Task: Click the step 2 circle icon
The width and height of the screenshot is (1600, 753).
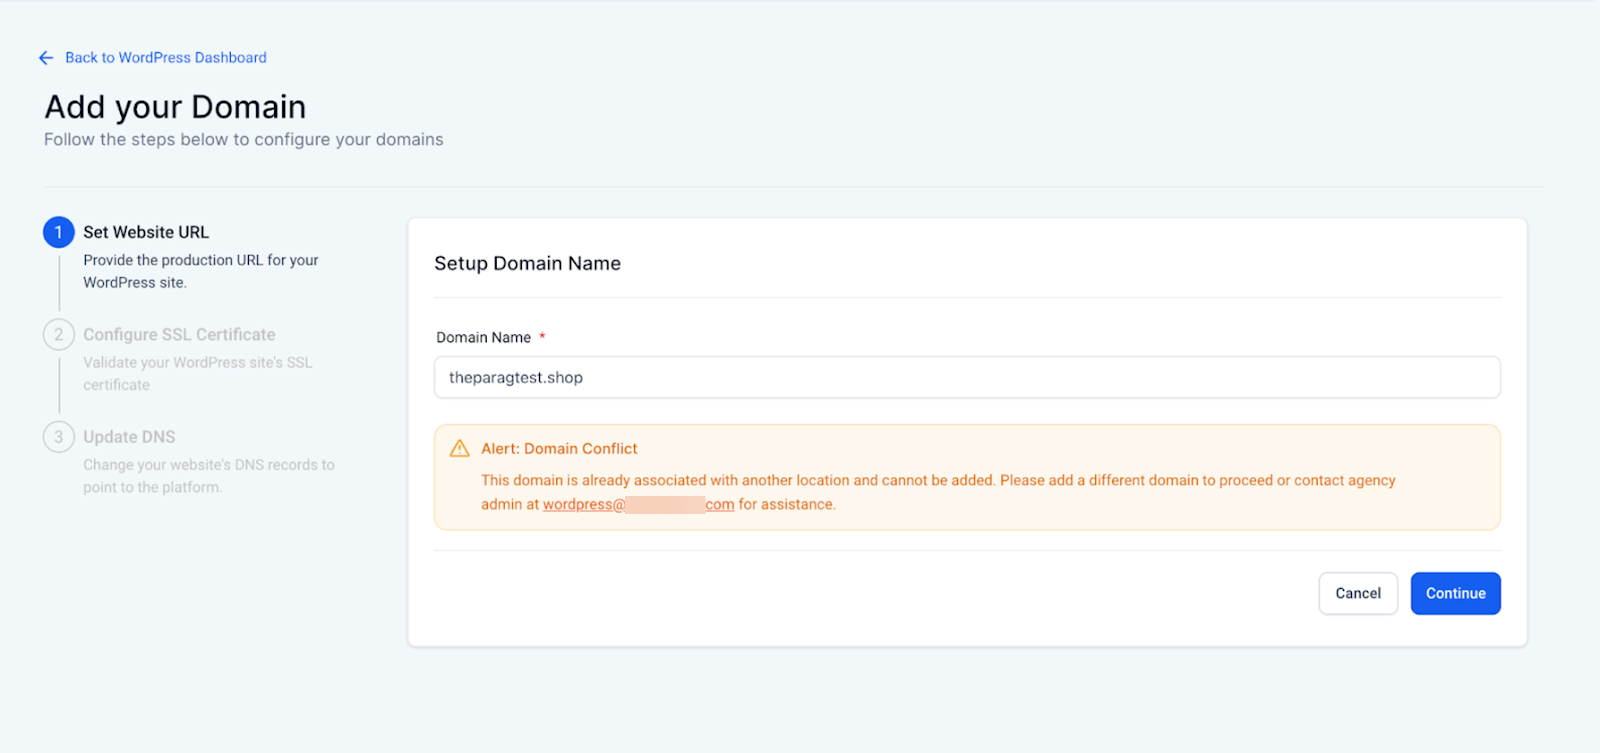Action: click(x=59, y=334)
